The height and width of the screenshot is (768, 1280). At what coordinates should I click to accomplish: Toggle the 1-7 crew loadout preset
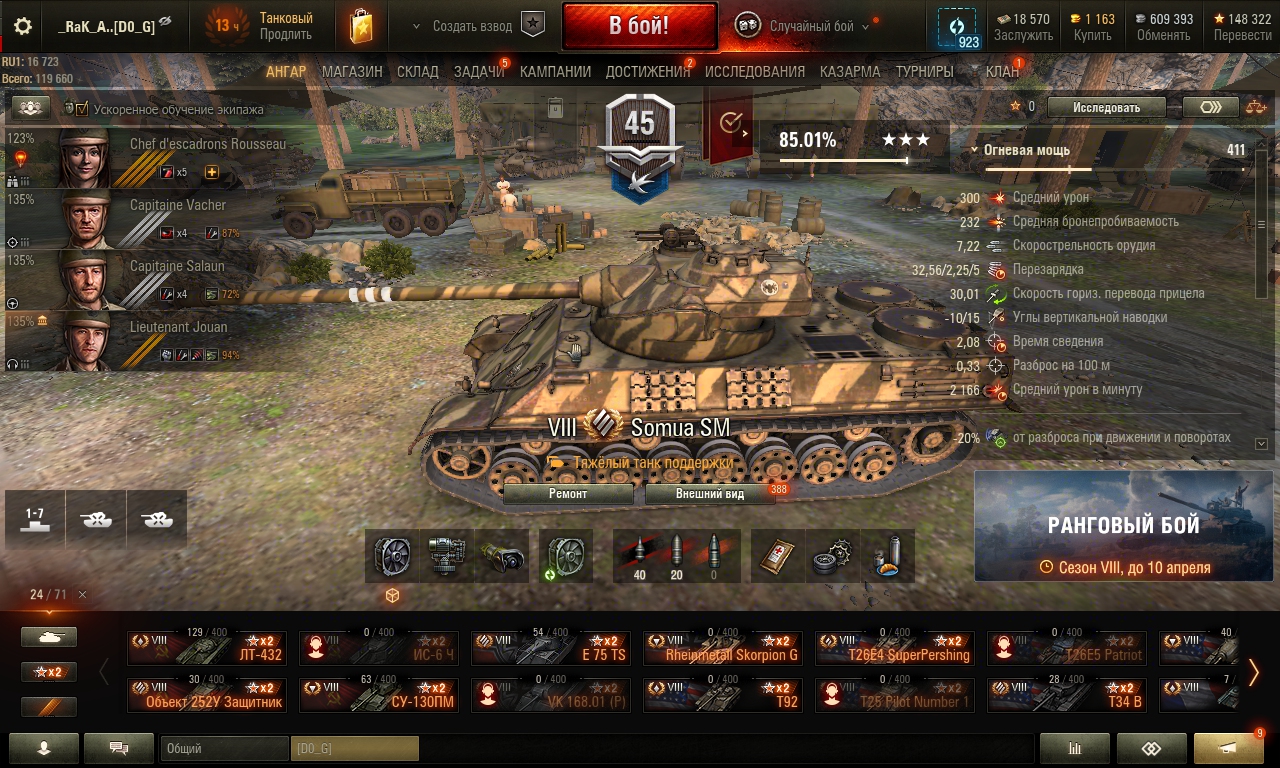[x=35, y=519]
